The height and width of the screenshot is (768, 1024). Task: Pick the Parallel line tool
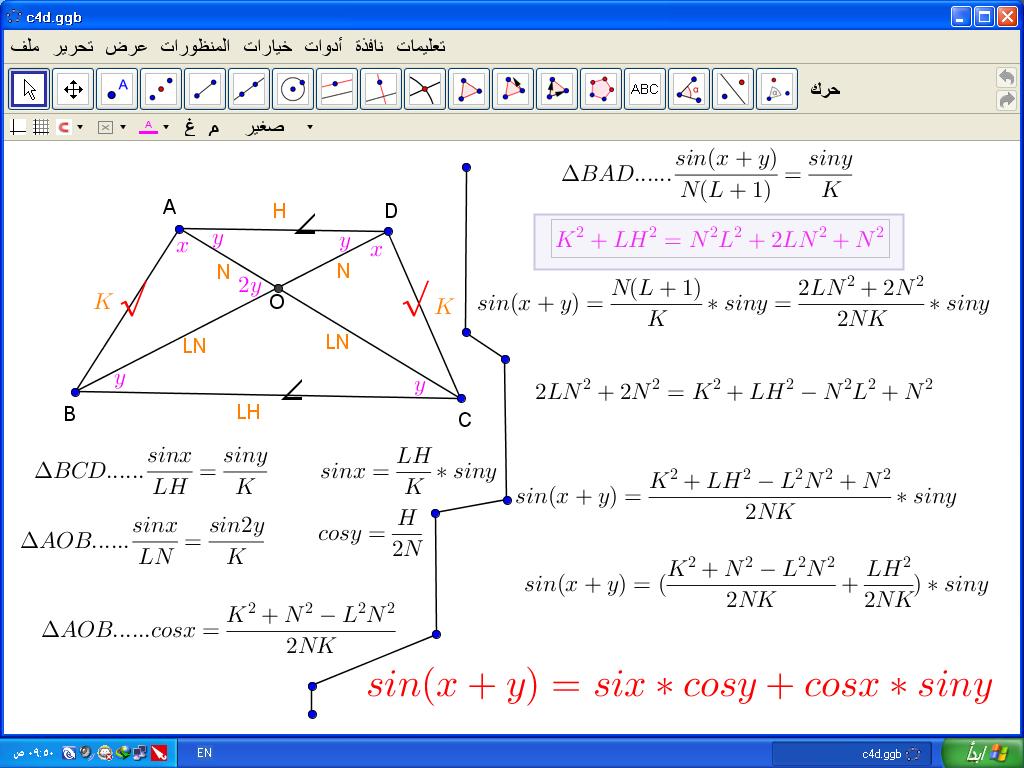pyautogui.click(x=337, y=89)
